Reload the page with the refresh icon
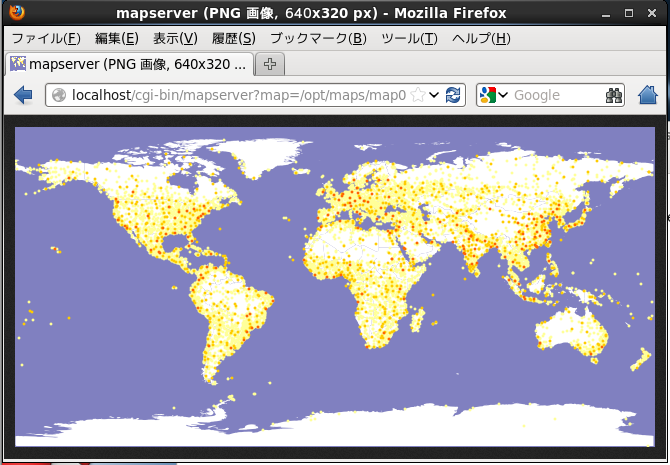 point(453,95)
